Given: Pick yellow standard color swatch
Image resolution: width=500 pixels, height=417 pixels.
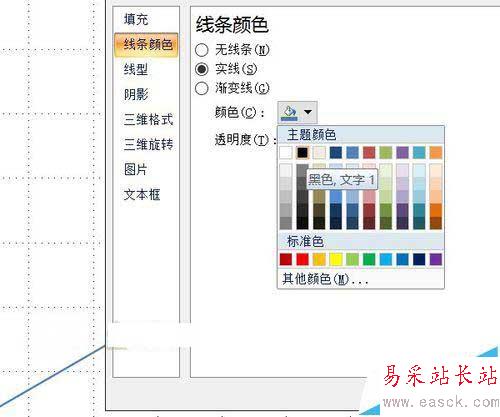Looking at the screenshot, I should click(336, 259).
